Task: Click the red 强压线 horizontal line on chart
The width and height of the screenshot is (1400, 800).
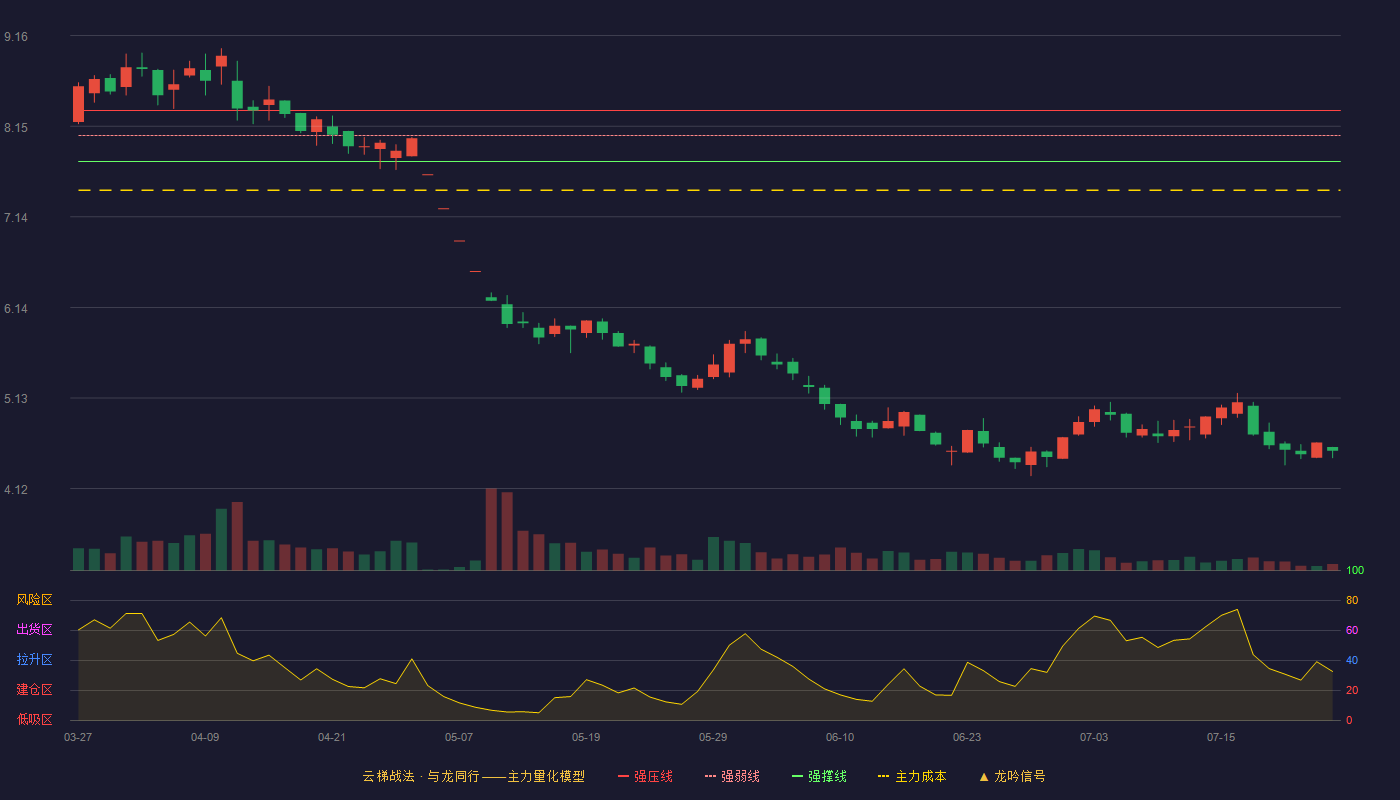Action: tap(709, 111)
